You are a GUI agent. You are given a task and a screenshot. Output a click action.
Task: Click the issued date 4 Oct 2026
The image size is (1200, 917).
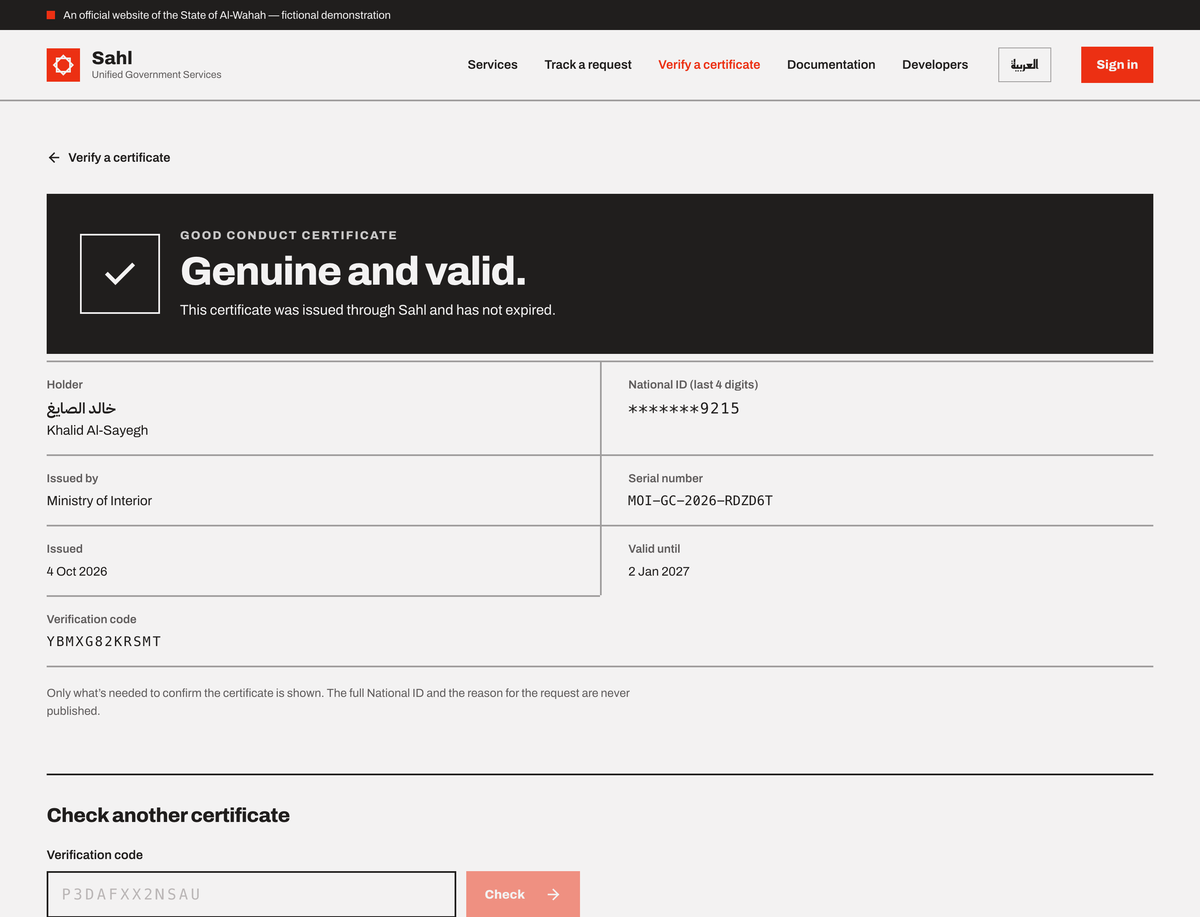pos(77,572)
